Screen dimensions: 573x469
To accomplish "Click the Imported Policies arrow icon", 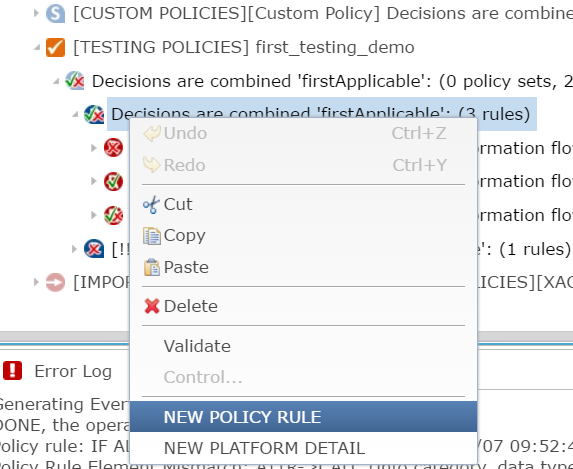I will (56, 283).
